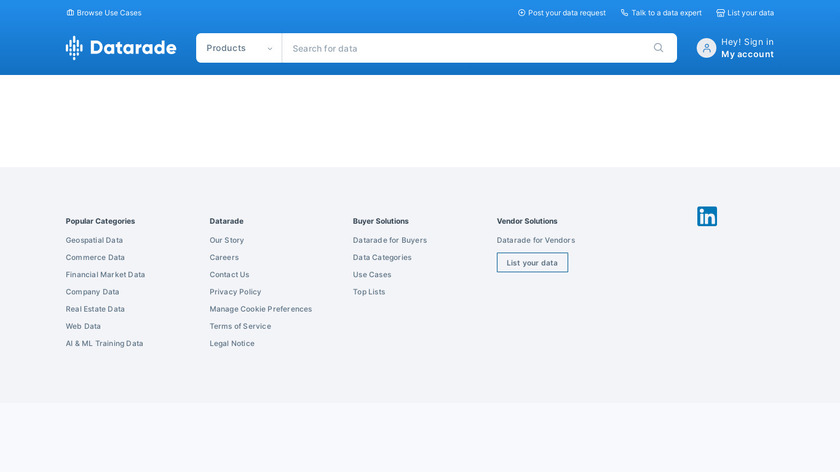Viewport: 840px width, 472px height.
Task: Expand the Products dropdown
Action: point(239,48)
